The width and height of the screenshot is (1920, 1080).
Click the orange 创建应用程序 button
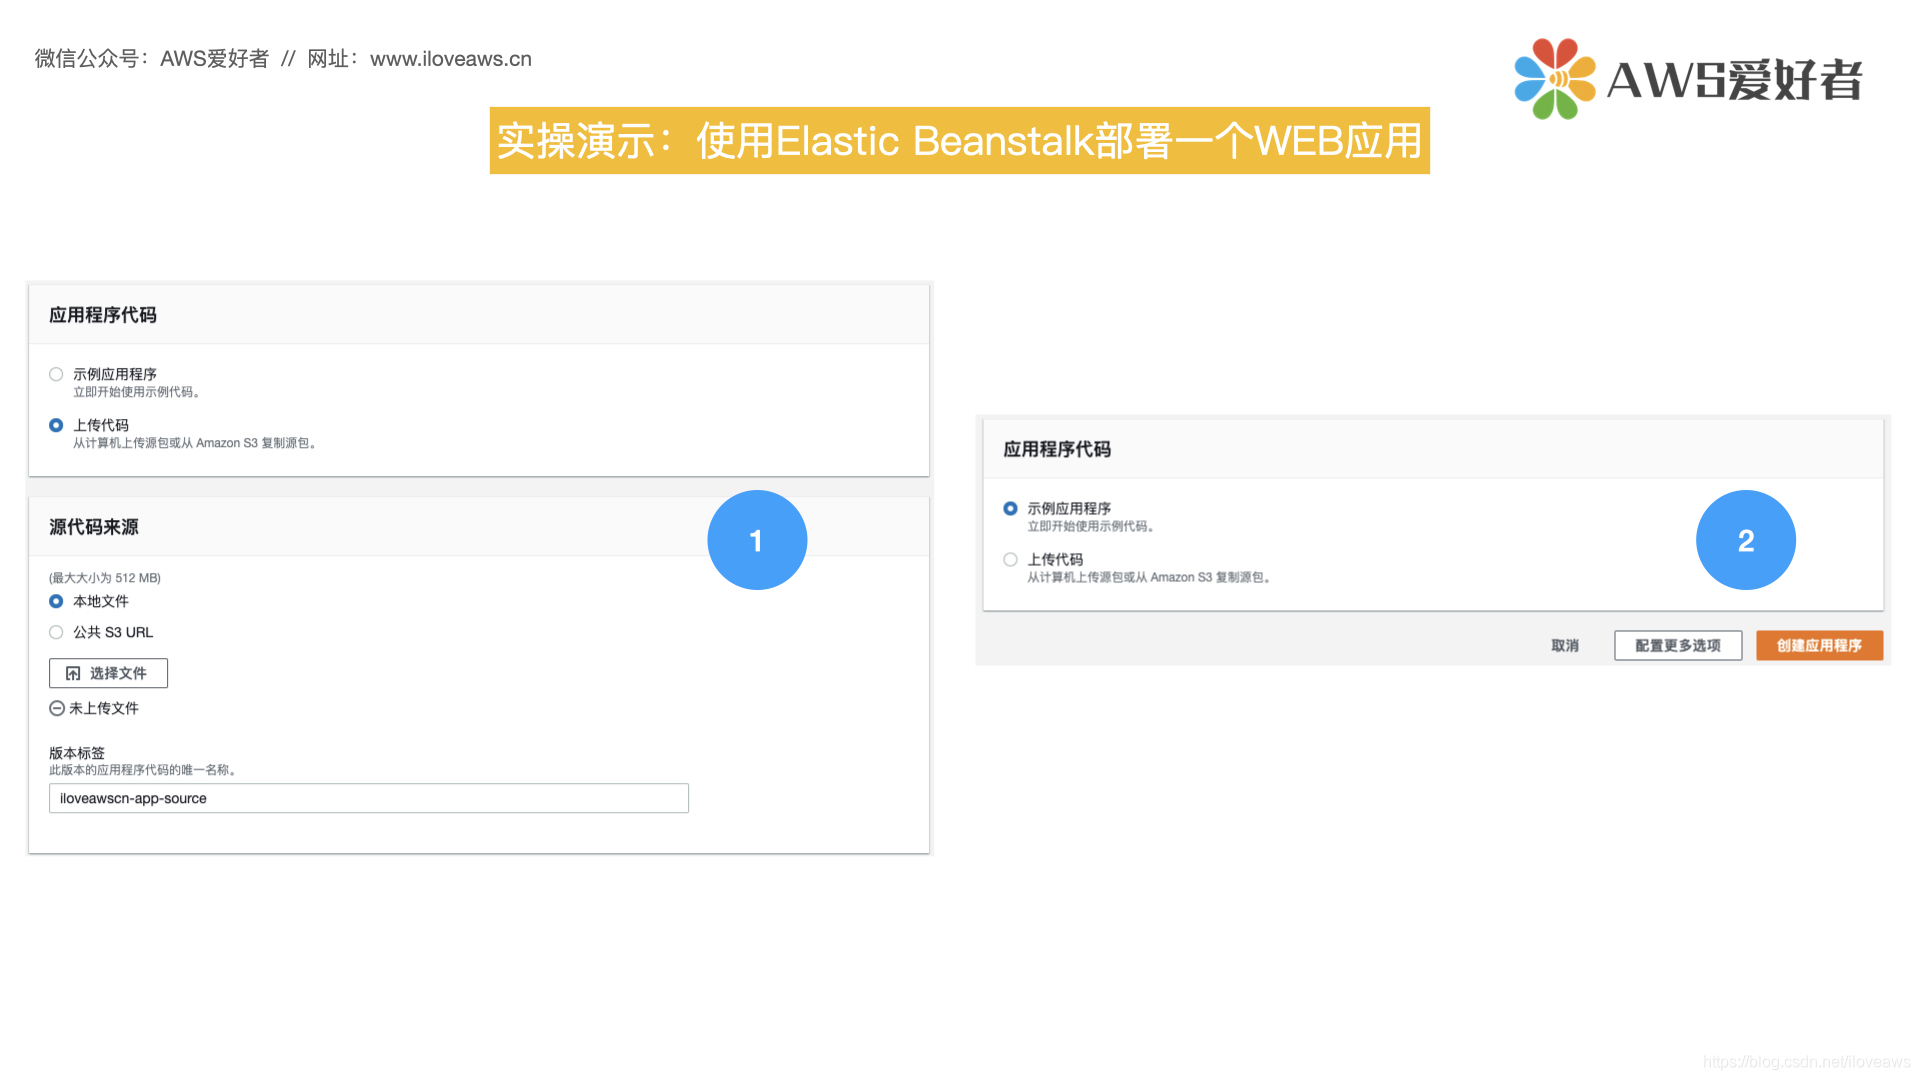[x=1818, y=646]
